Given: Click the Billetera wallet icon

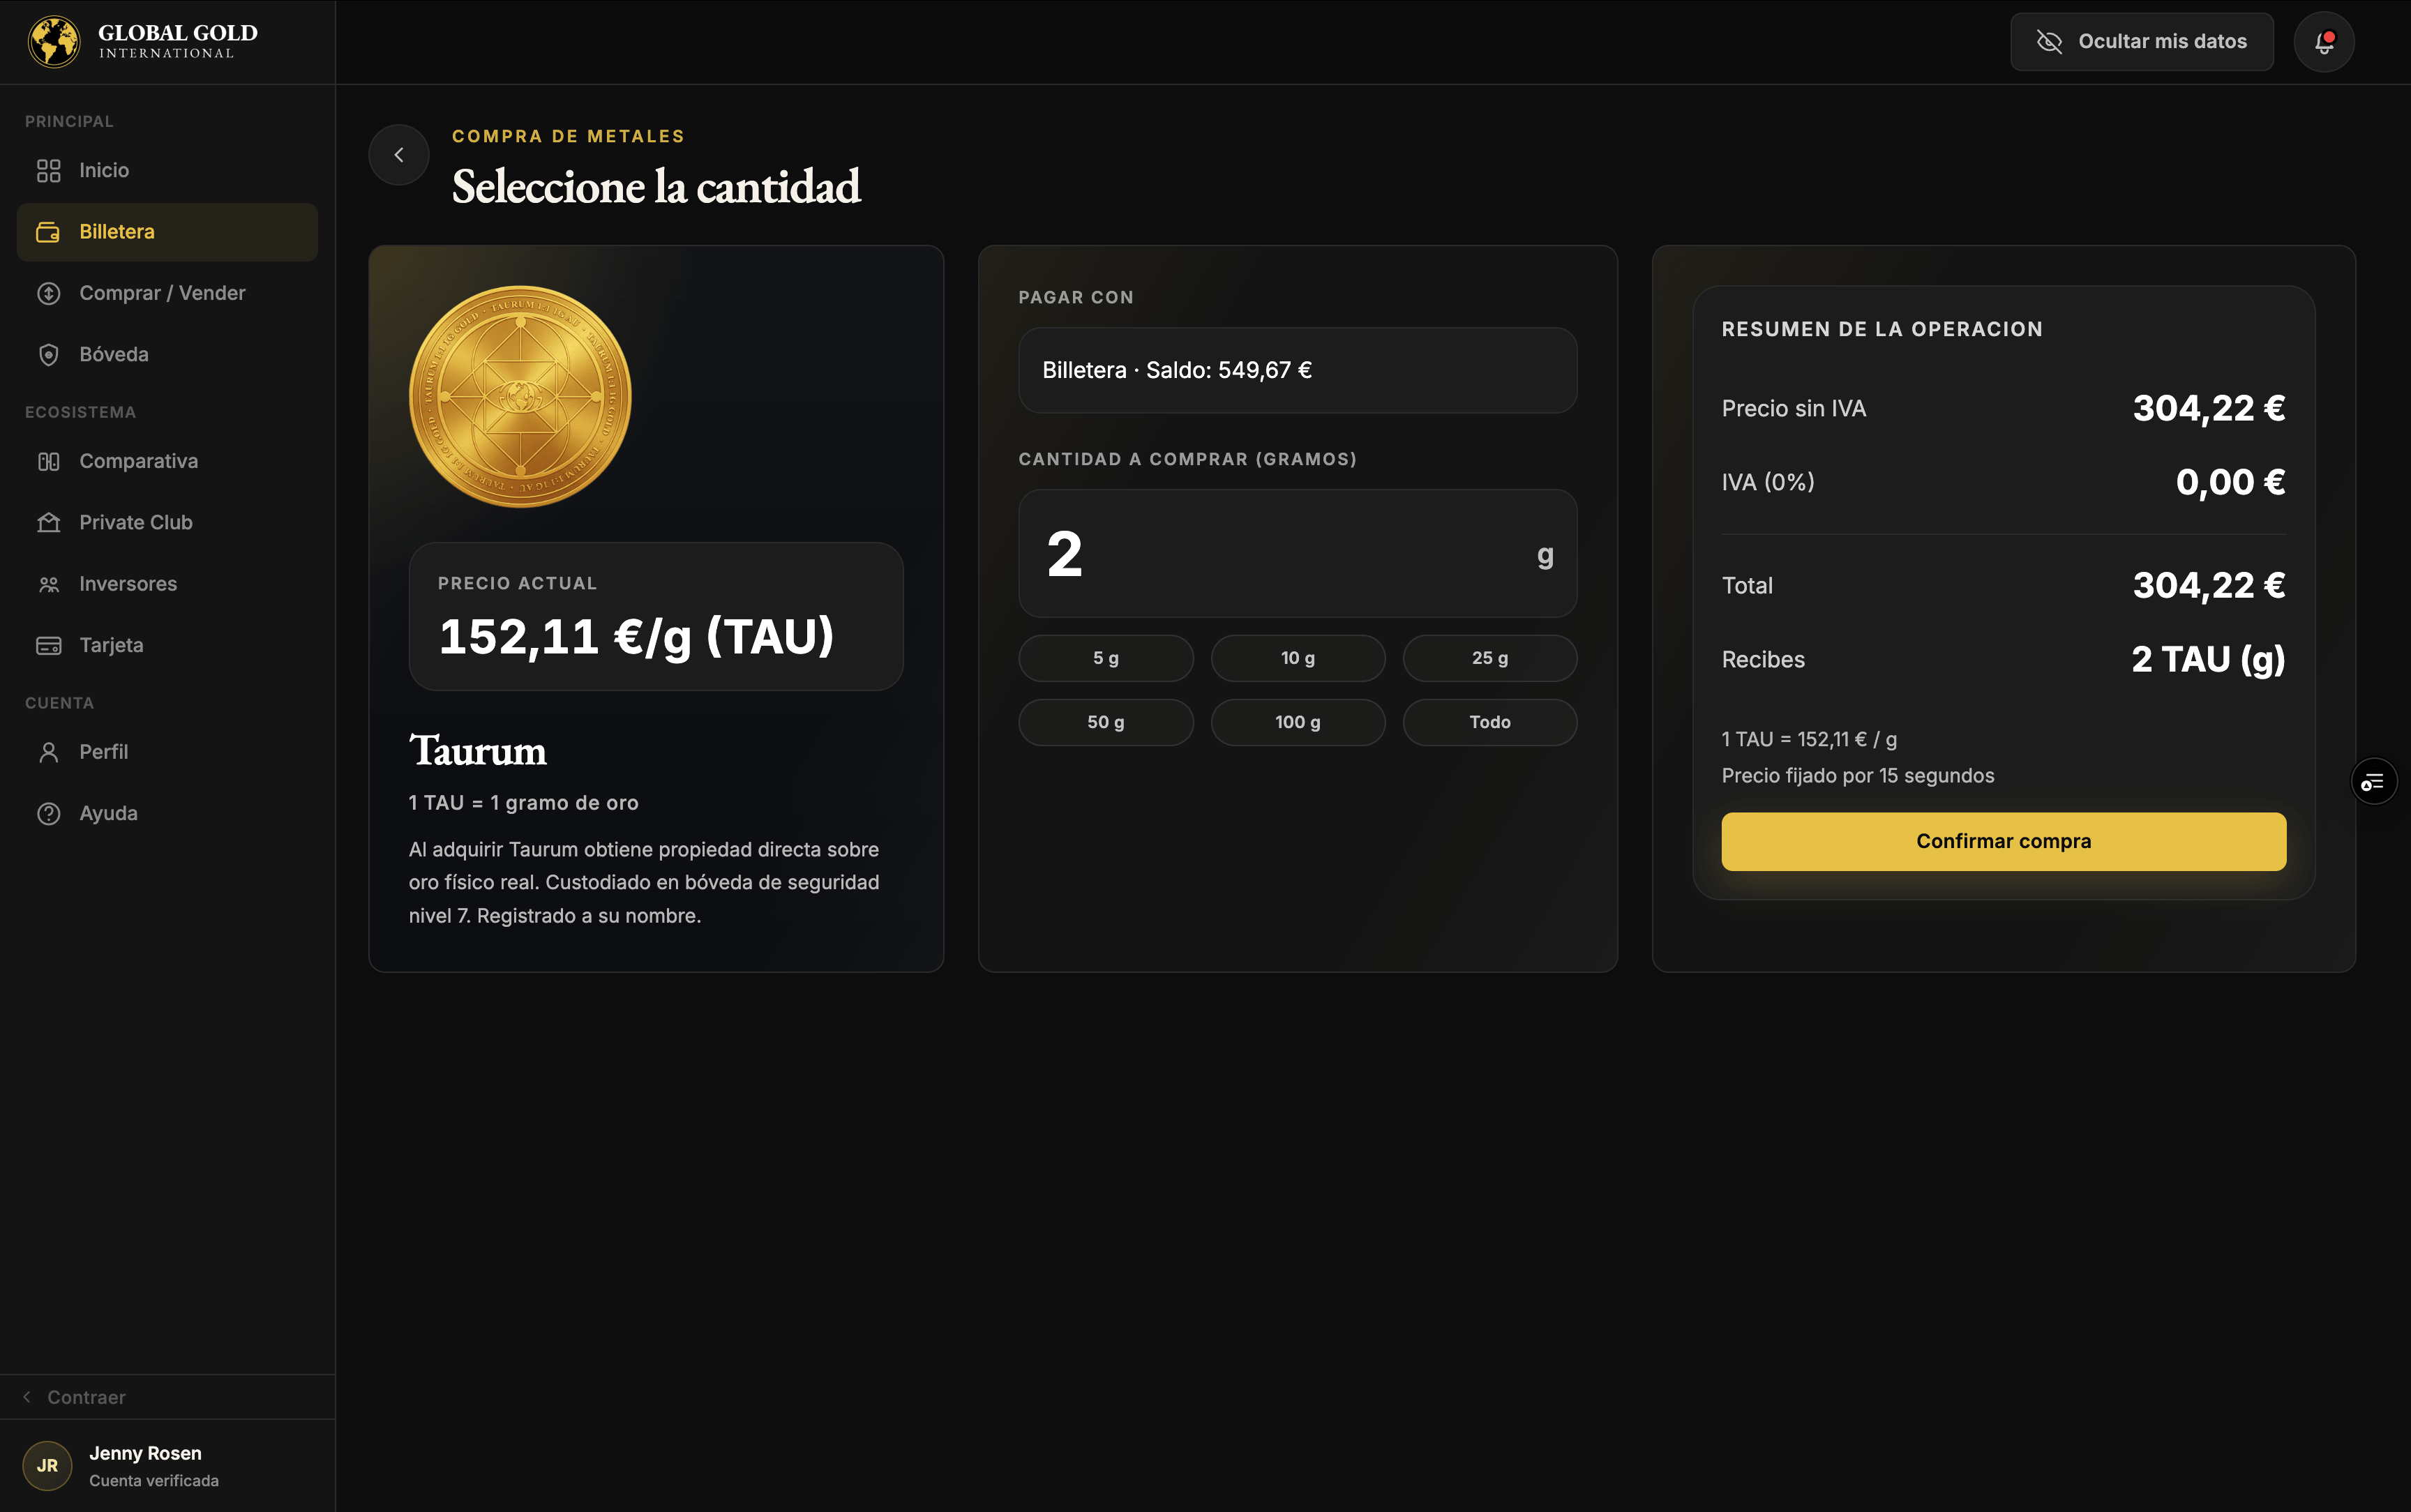Looking at the screenshot, I should point(49,232).
